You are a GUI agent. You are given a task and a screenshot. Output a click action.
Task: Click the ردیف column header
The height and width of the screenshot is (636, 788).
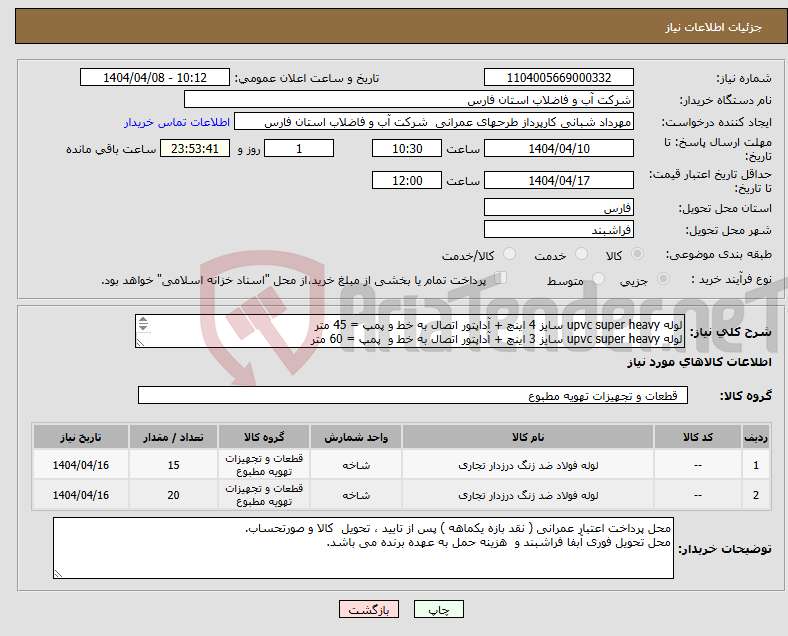[755, 437]
